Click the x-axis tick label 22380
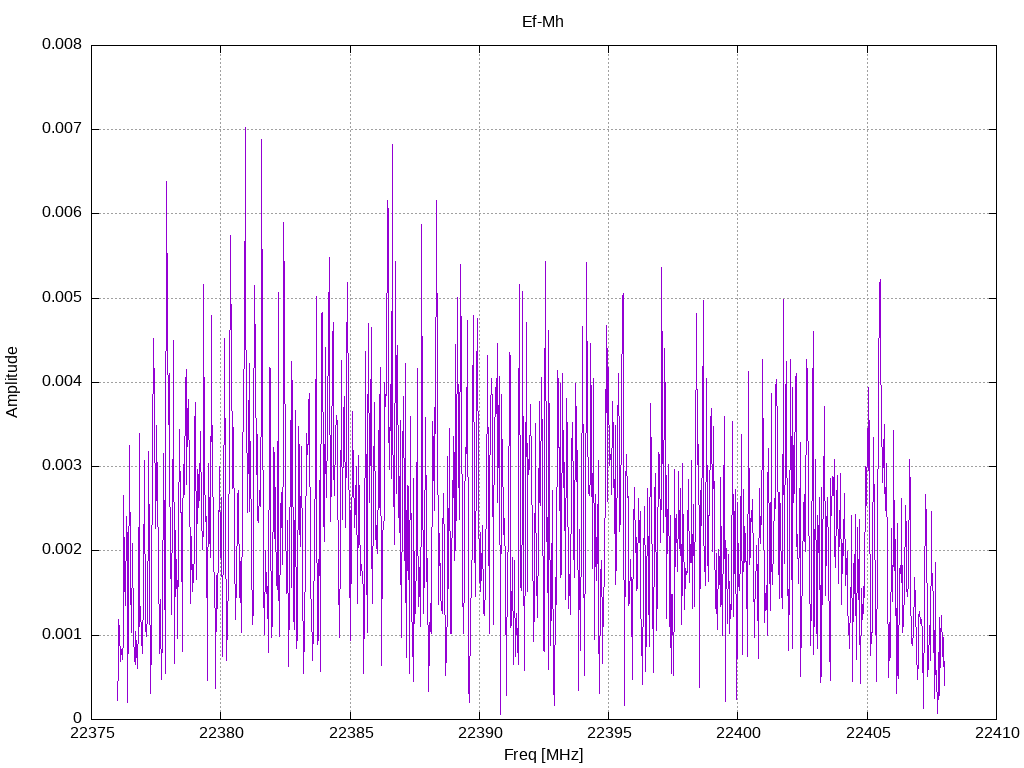The image size is (1024, 768). [x=221, y=733]
